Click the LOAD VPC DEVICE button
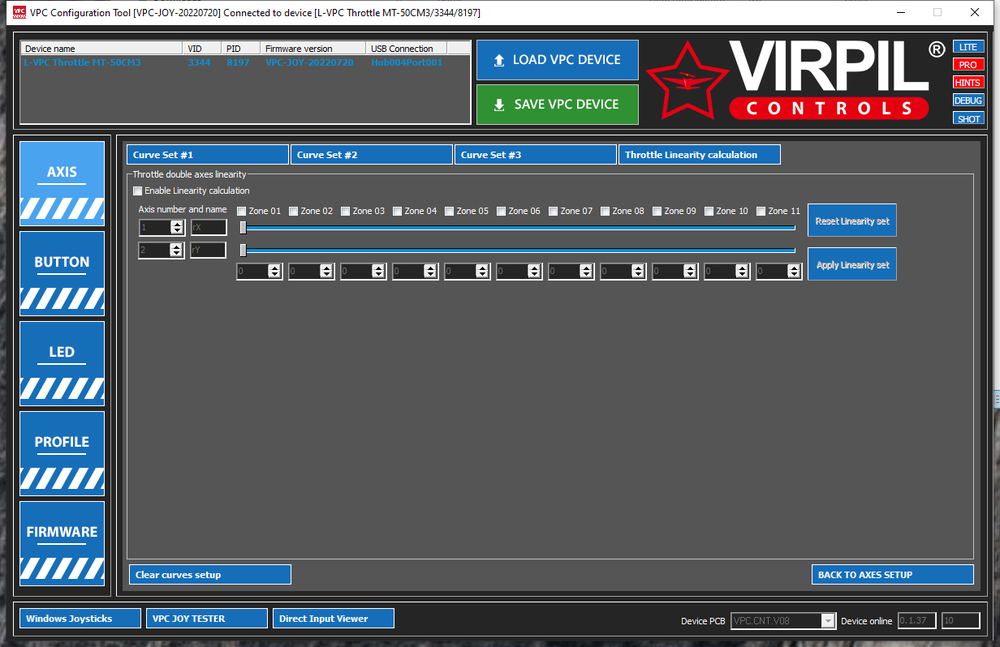This screenshot has width=1000, height=647. [x=557, y=60]
